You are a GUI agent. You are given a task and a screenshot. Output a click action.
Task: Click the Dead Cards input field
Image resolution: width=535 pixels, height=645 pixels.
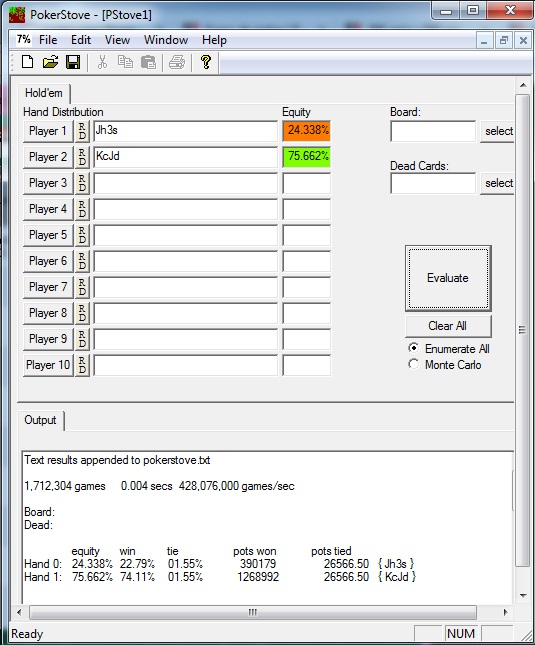click(433, 183)
